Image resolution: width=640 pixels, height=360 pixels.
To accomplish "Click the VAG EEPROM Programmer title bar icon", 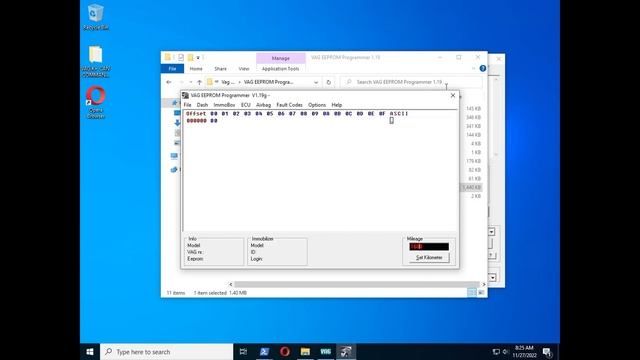I will click(x=185, y=96).
